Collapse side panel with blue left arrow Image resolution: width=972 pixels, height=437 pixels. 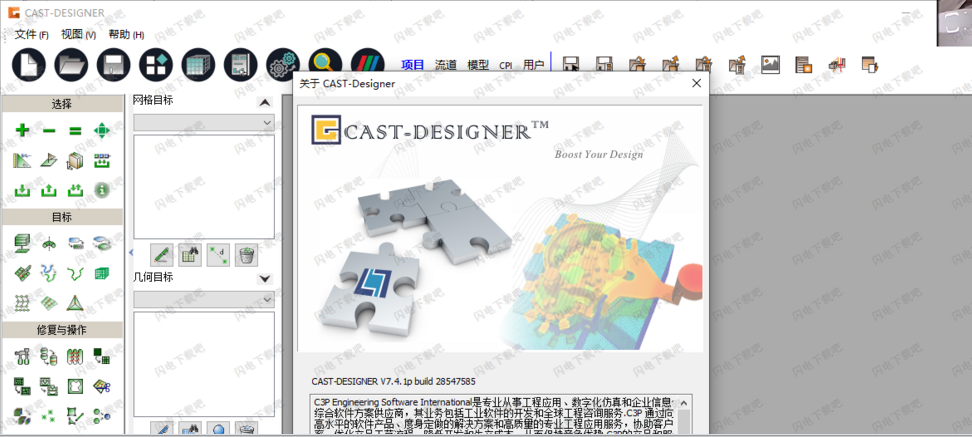130,252
